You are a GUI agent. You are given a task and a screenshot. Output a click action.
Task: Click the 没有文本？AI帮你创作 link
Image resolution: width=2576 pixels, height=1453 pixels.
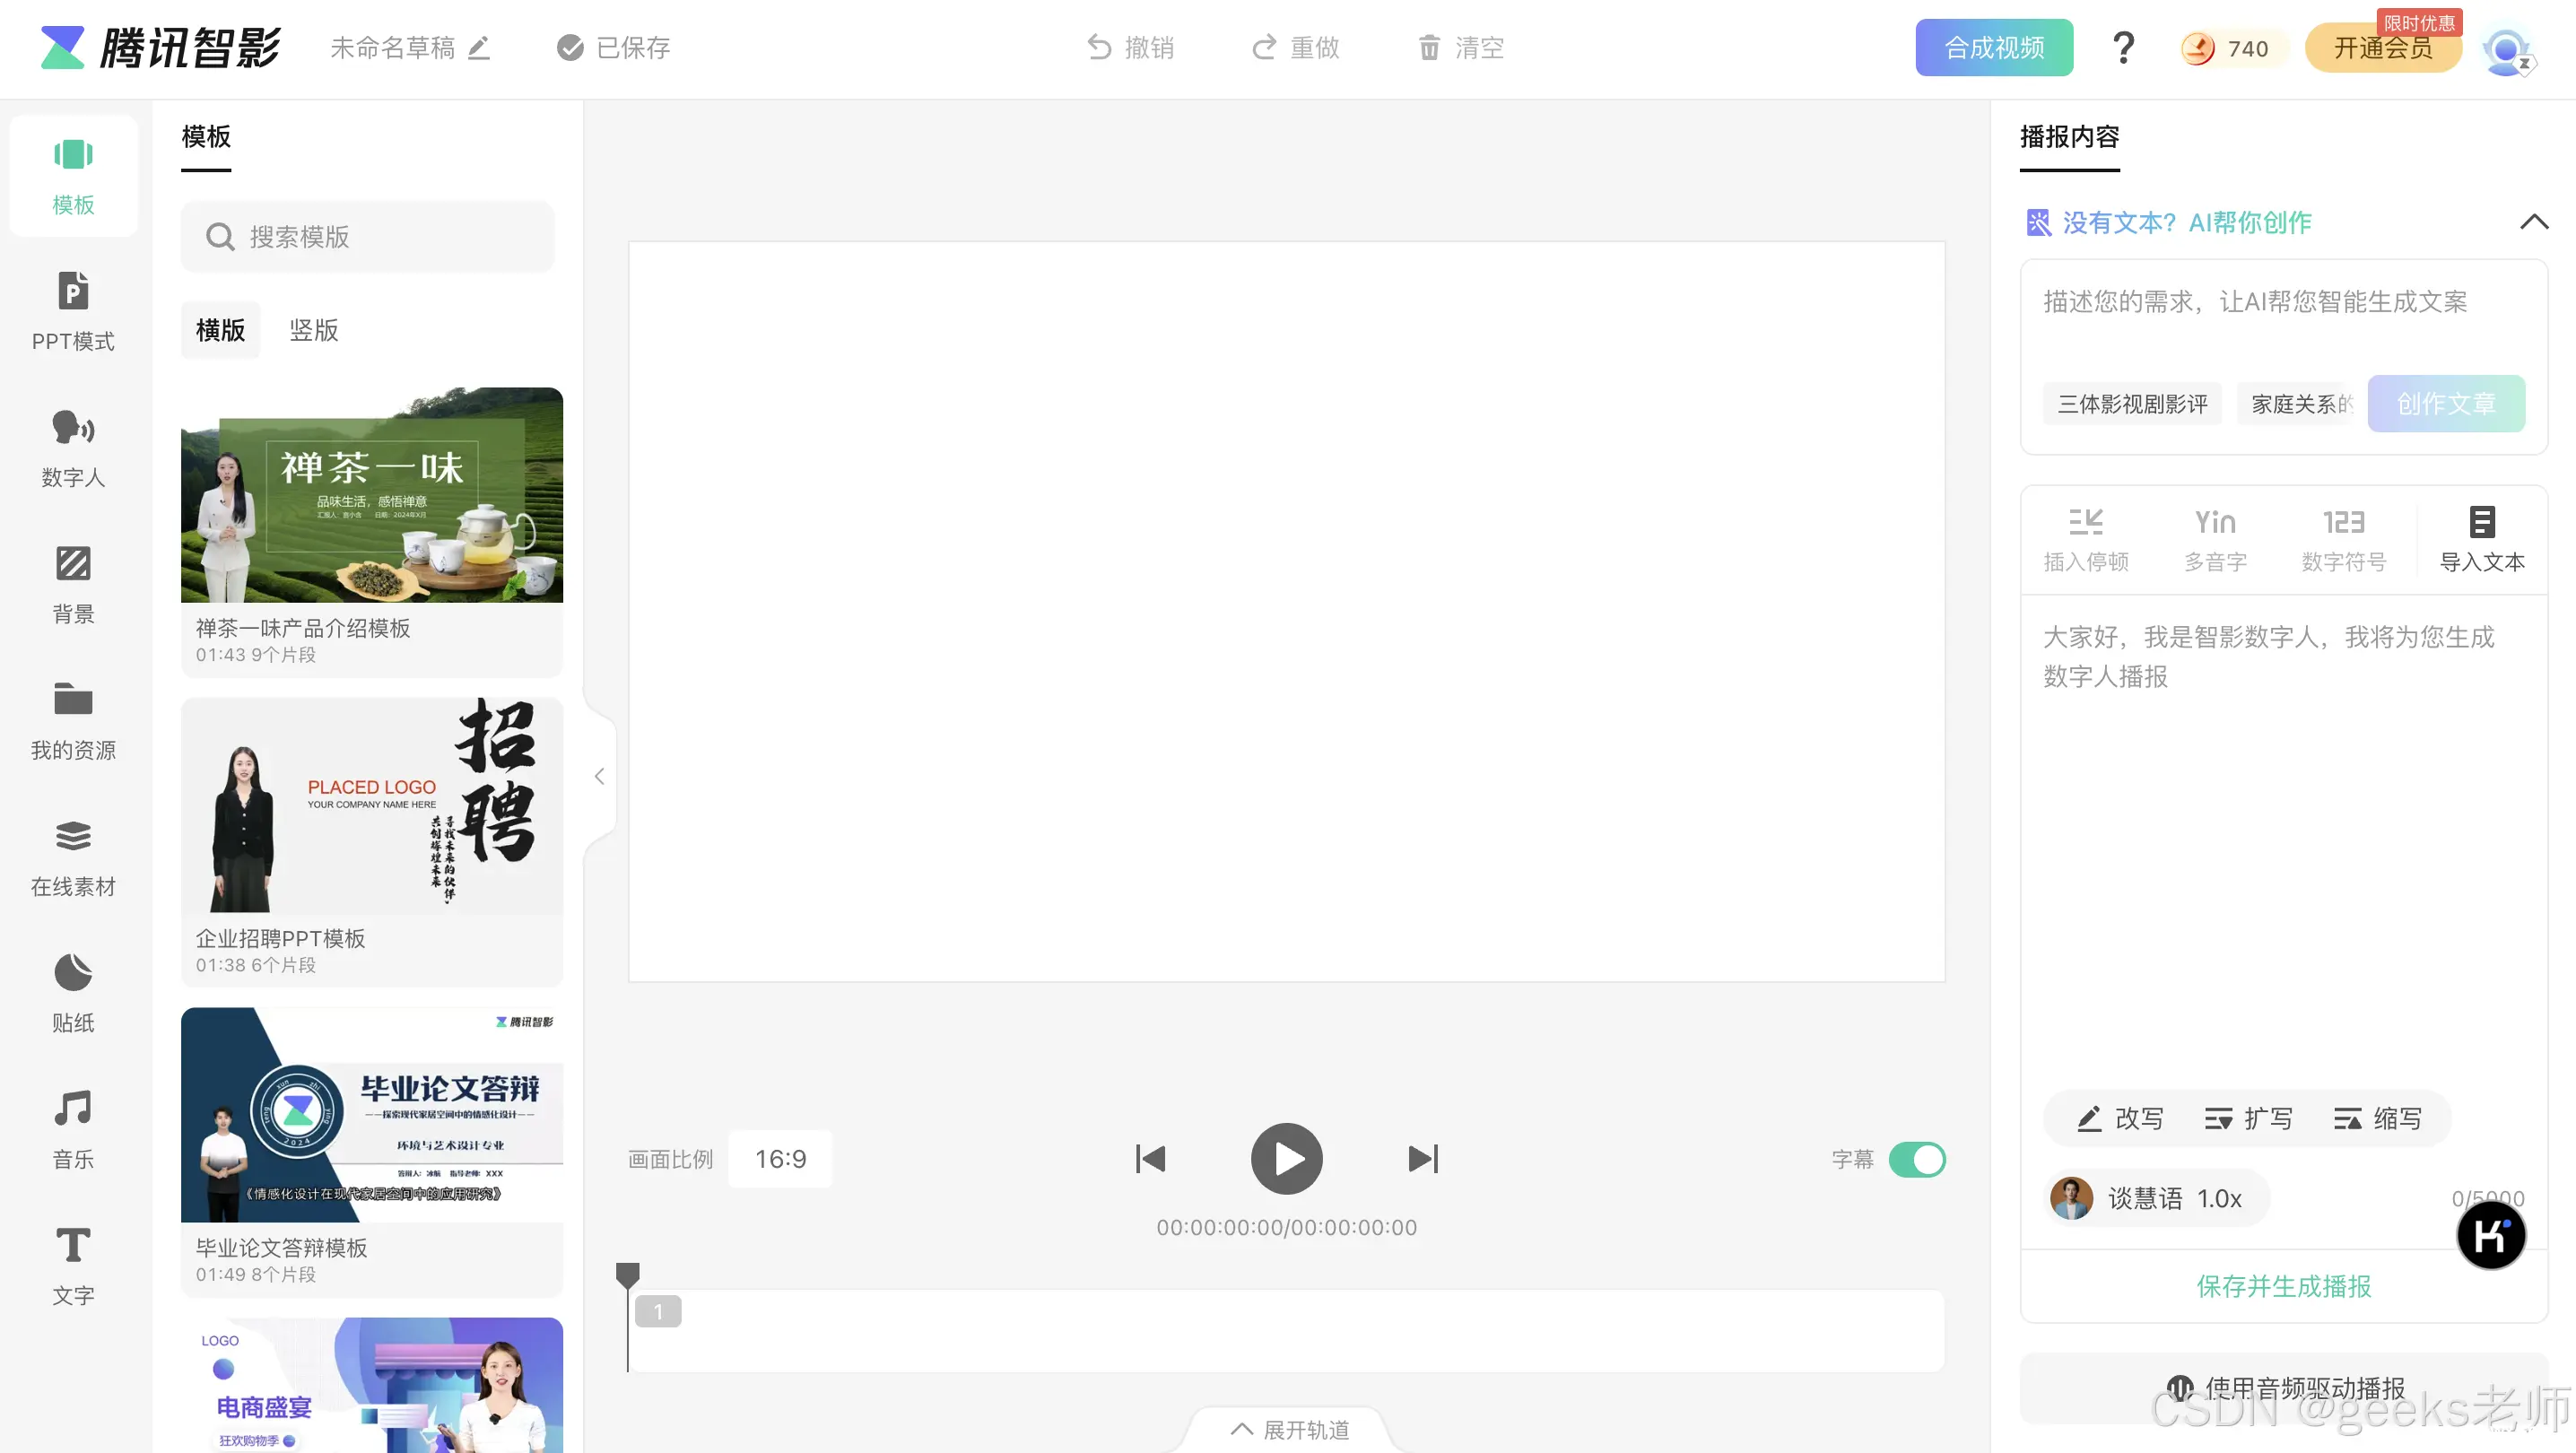tap(2168, 222)
